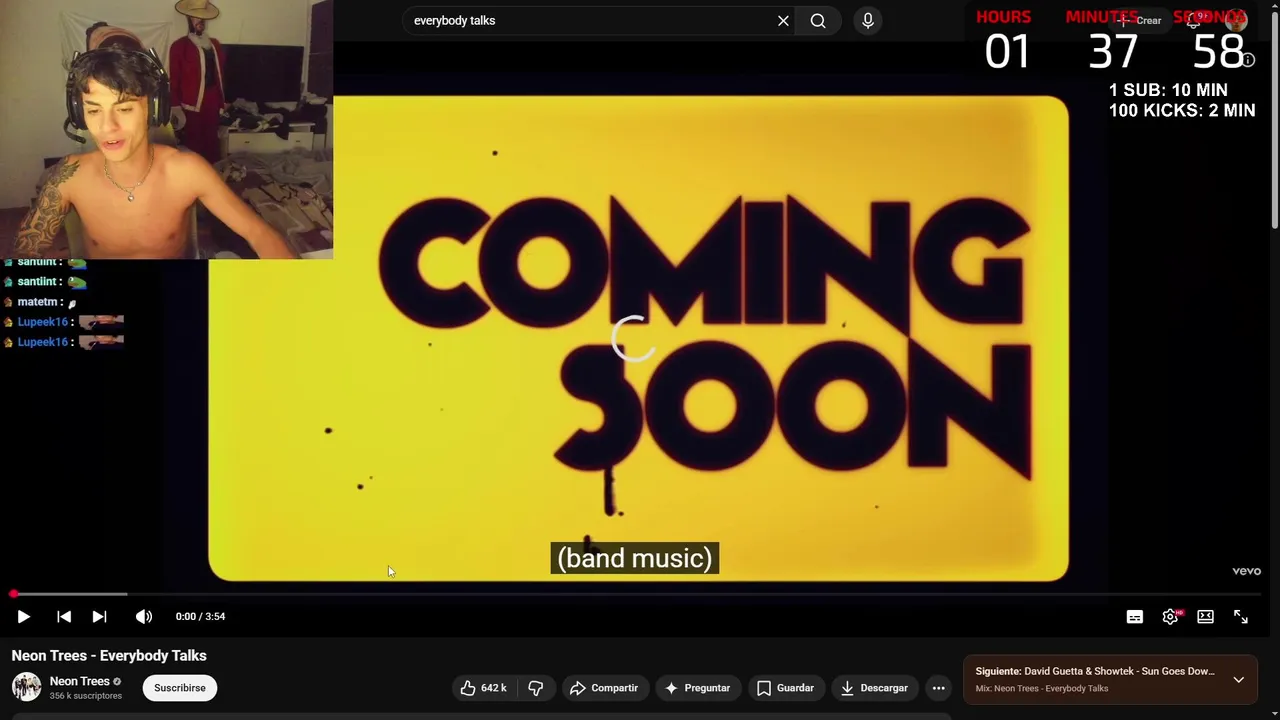This screenshot has width=1280, height=720.
Task: Click the search magnifier button
Action: tap(818, 20)
